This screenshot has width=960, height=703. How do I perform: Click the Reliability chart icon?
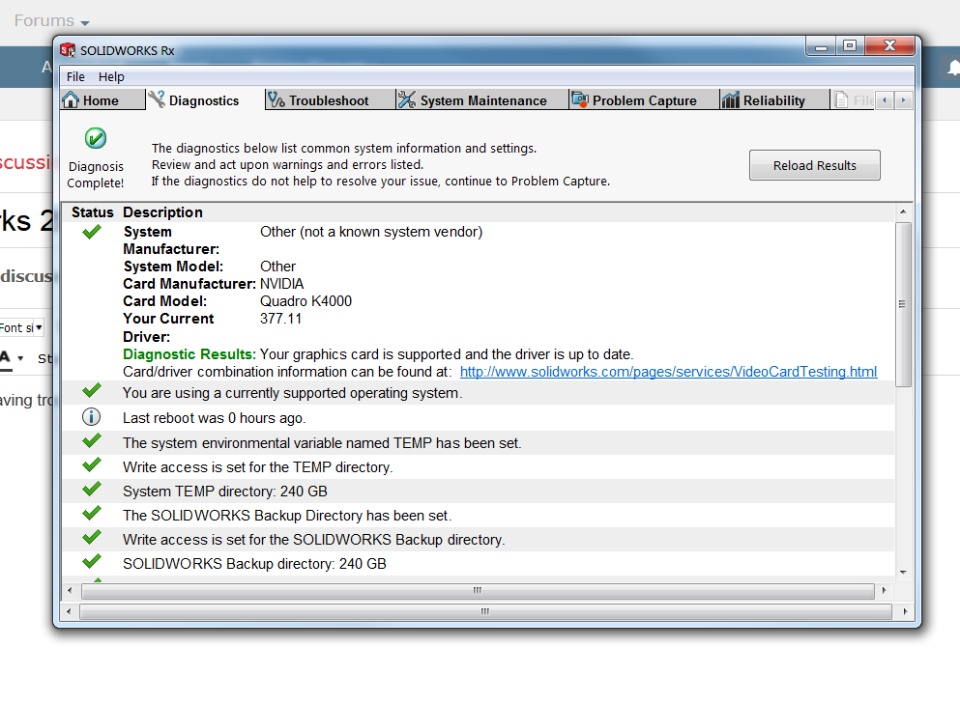tap(730, 100)
